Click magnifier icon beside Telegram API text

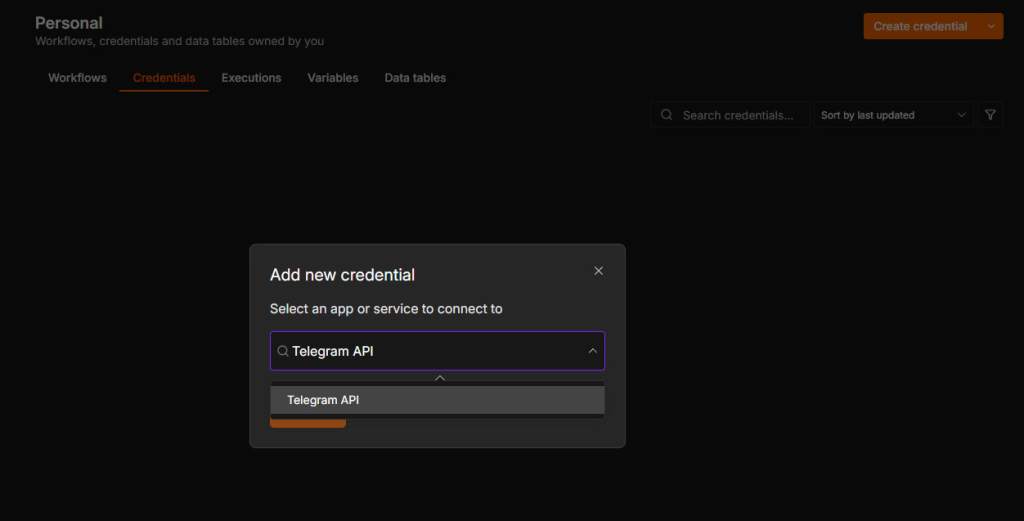pyautogui.click(x=283, y=351)
